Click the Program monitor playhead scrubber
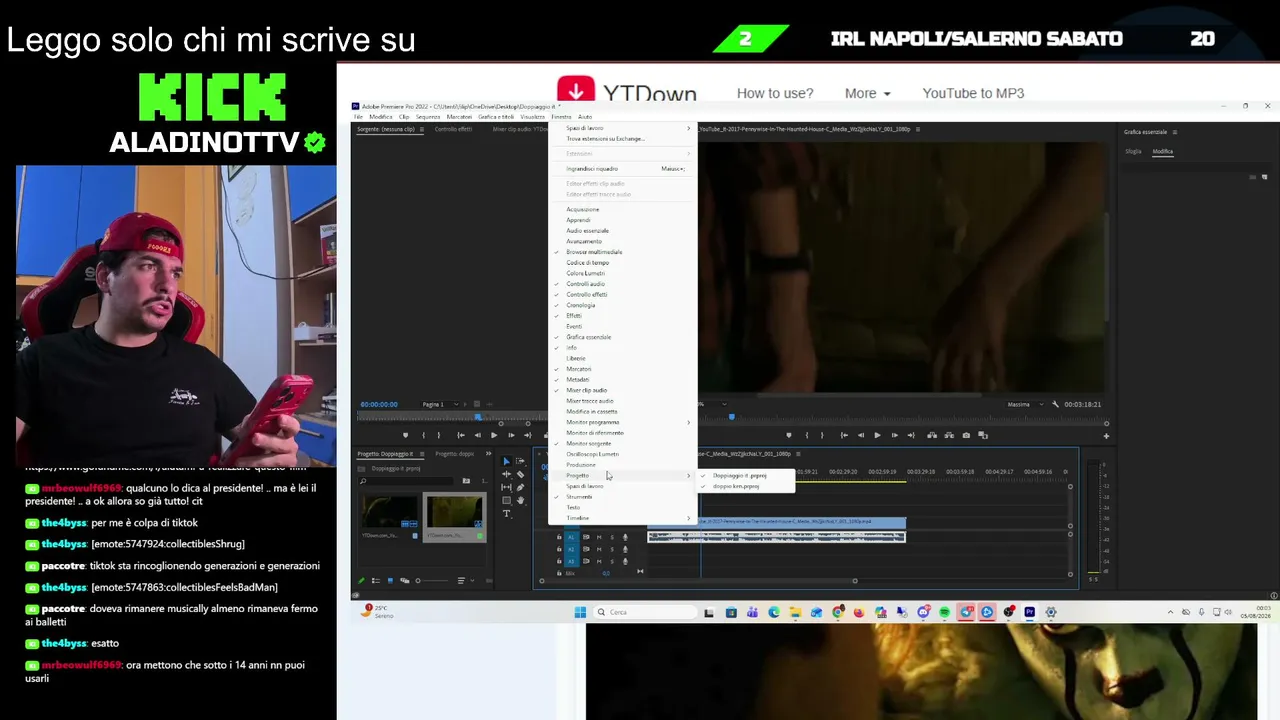 pyautogui.click(x=732, y=417)
